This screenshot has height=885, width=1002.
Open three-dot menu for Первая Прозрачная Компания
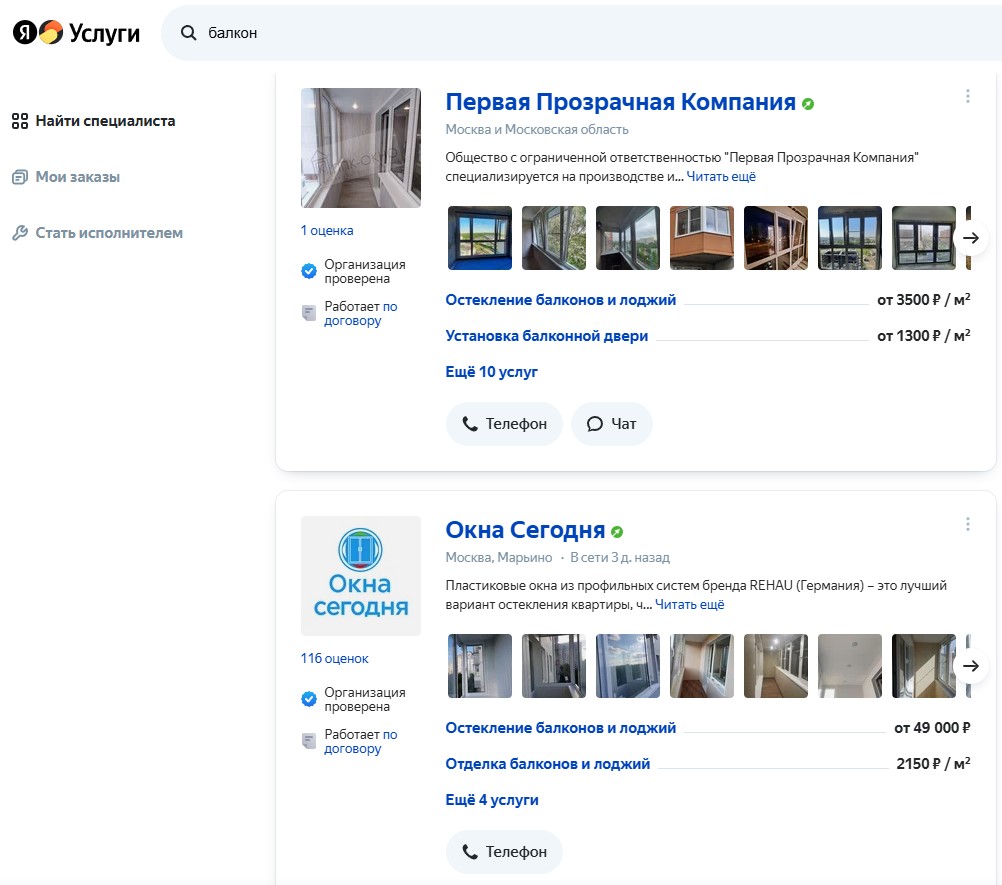click(x=967, y=96)
